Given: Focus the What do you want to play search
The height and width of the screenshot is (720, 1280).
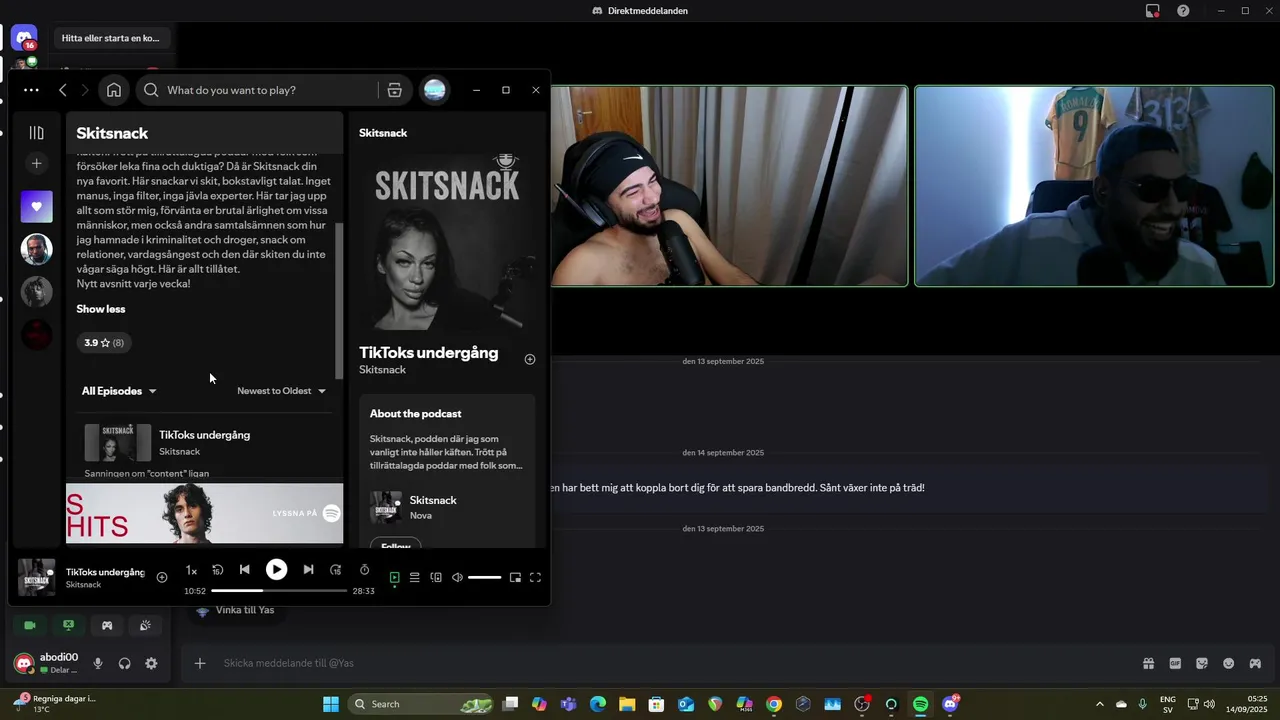Looking at the screenshot, I should click(257, 90).
